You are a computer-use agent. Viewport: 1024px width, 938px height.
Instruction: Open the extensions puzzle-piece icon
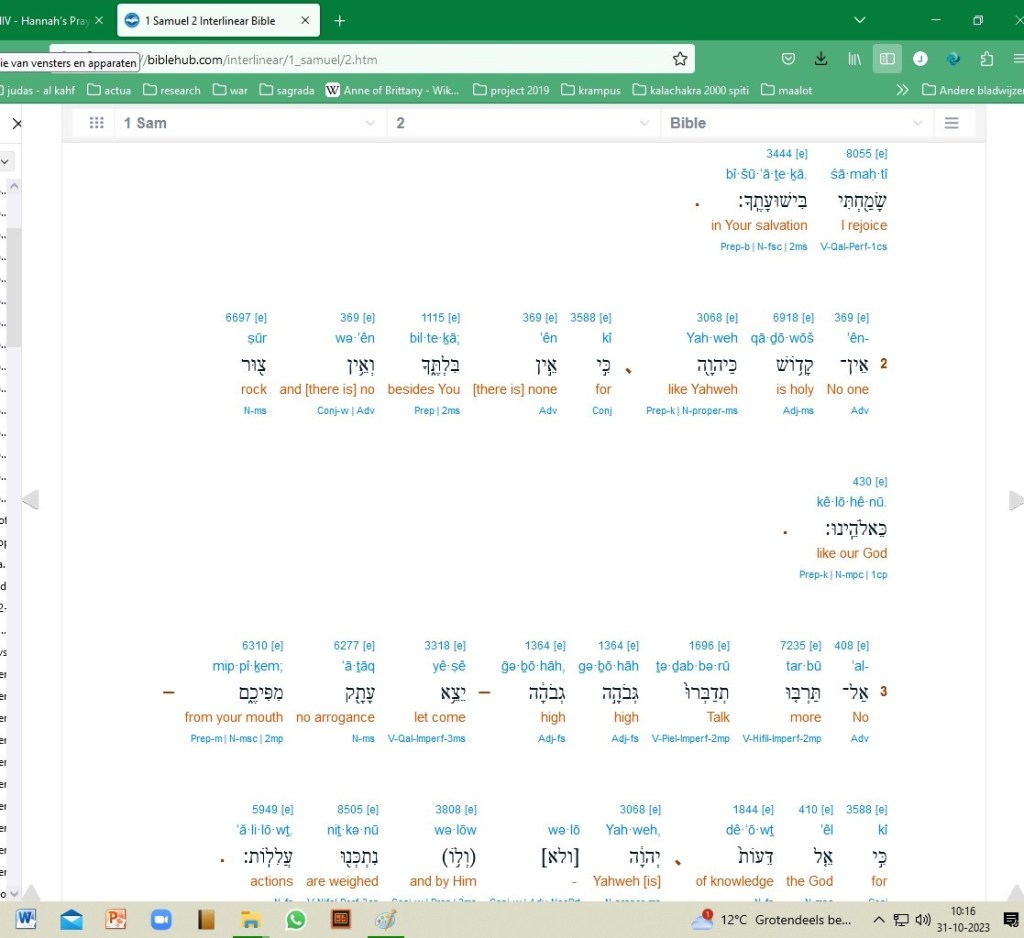(x=987, y=59)
